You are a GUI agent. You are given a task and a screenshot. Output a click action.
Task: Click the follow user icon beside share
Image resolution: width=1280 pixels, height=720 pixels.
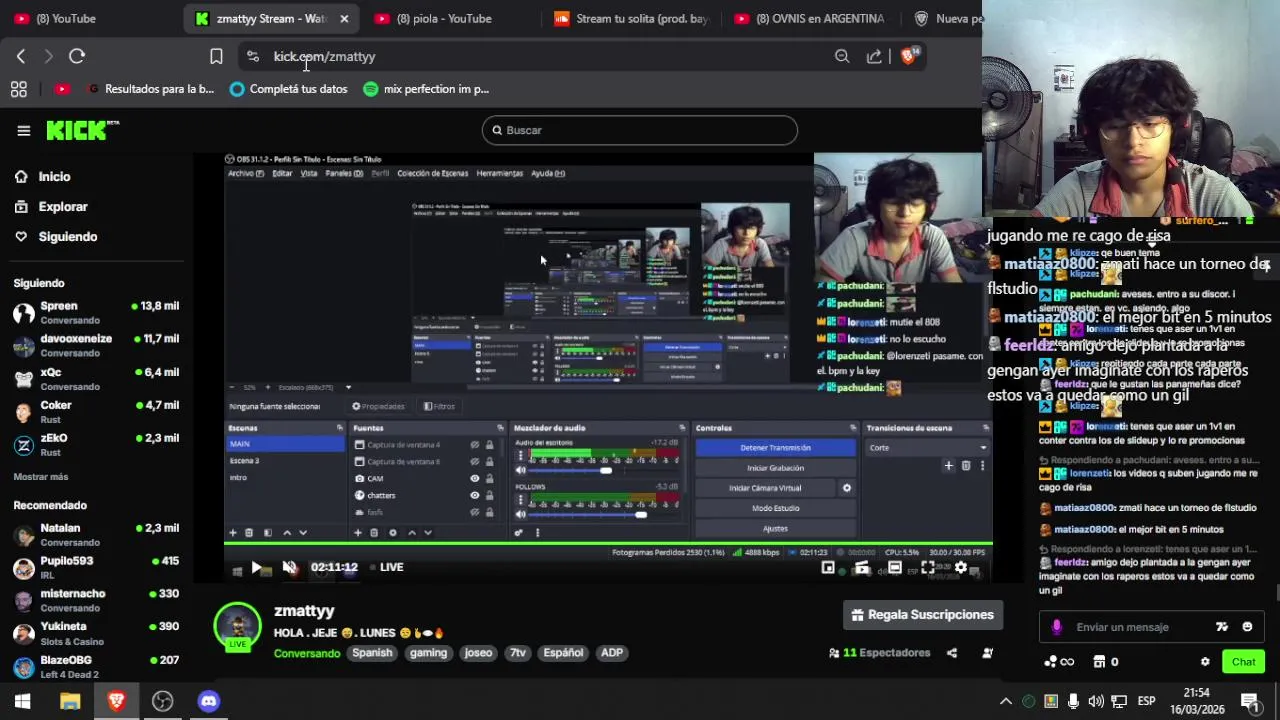click(x=987, y=653)
